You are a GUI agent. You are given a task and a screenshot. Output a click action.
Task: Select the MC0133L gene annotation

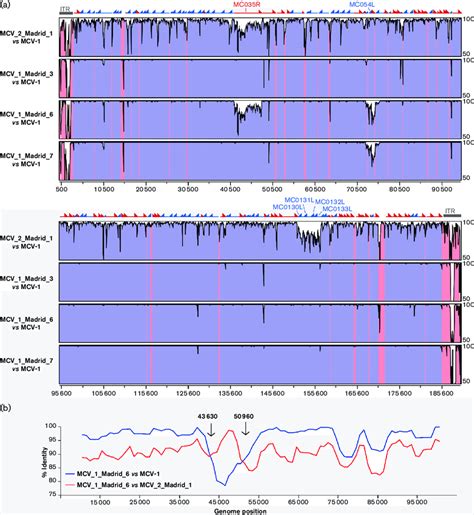click(x=337, y=209)
